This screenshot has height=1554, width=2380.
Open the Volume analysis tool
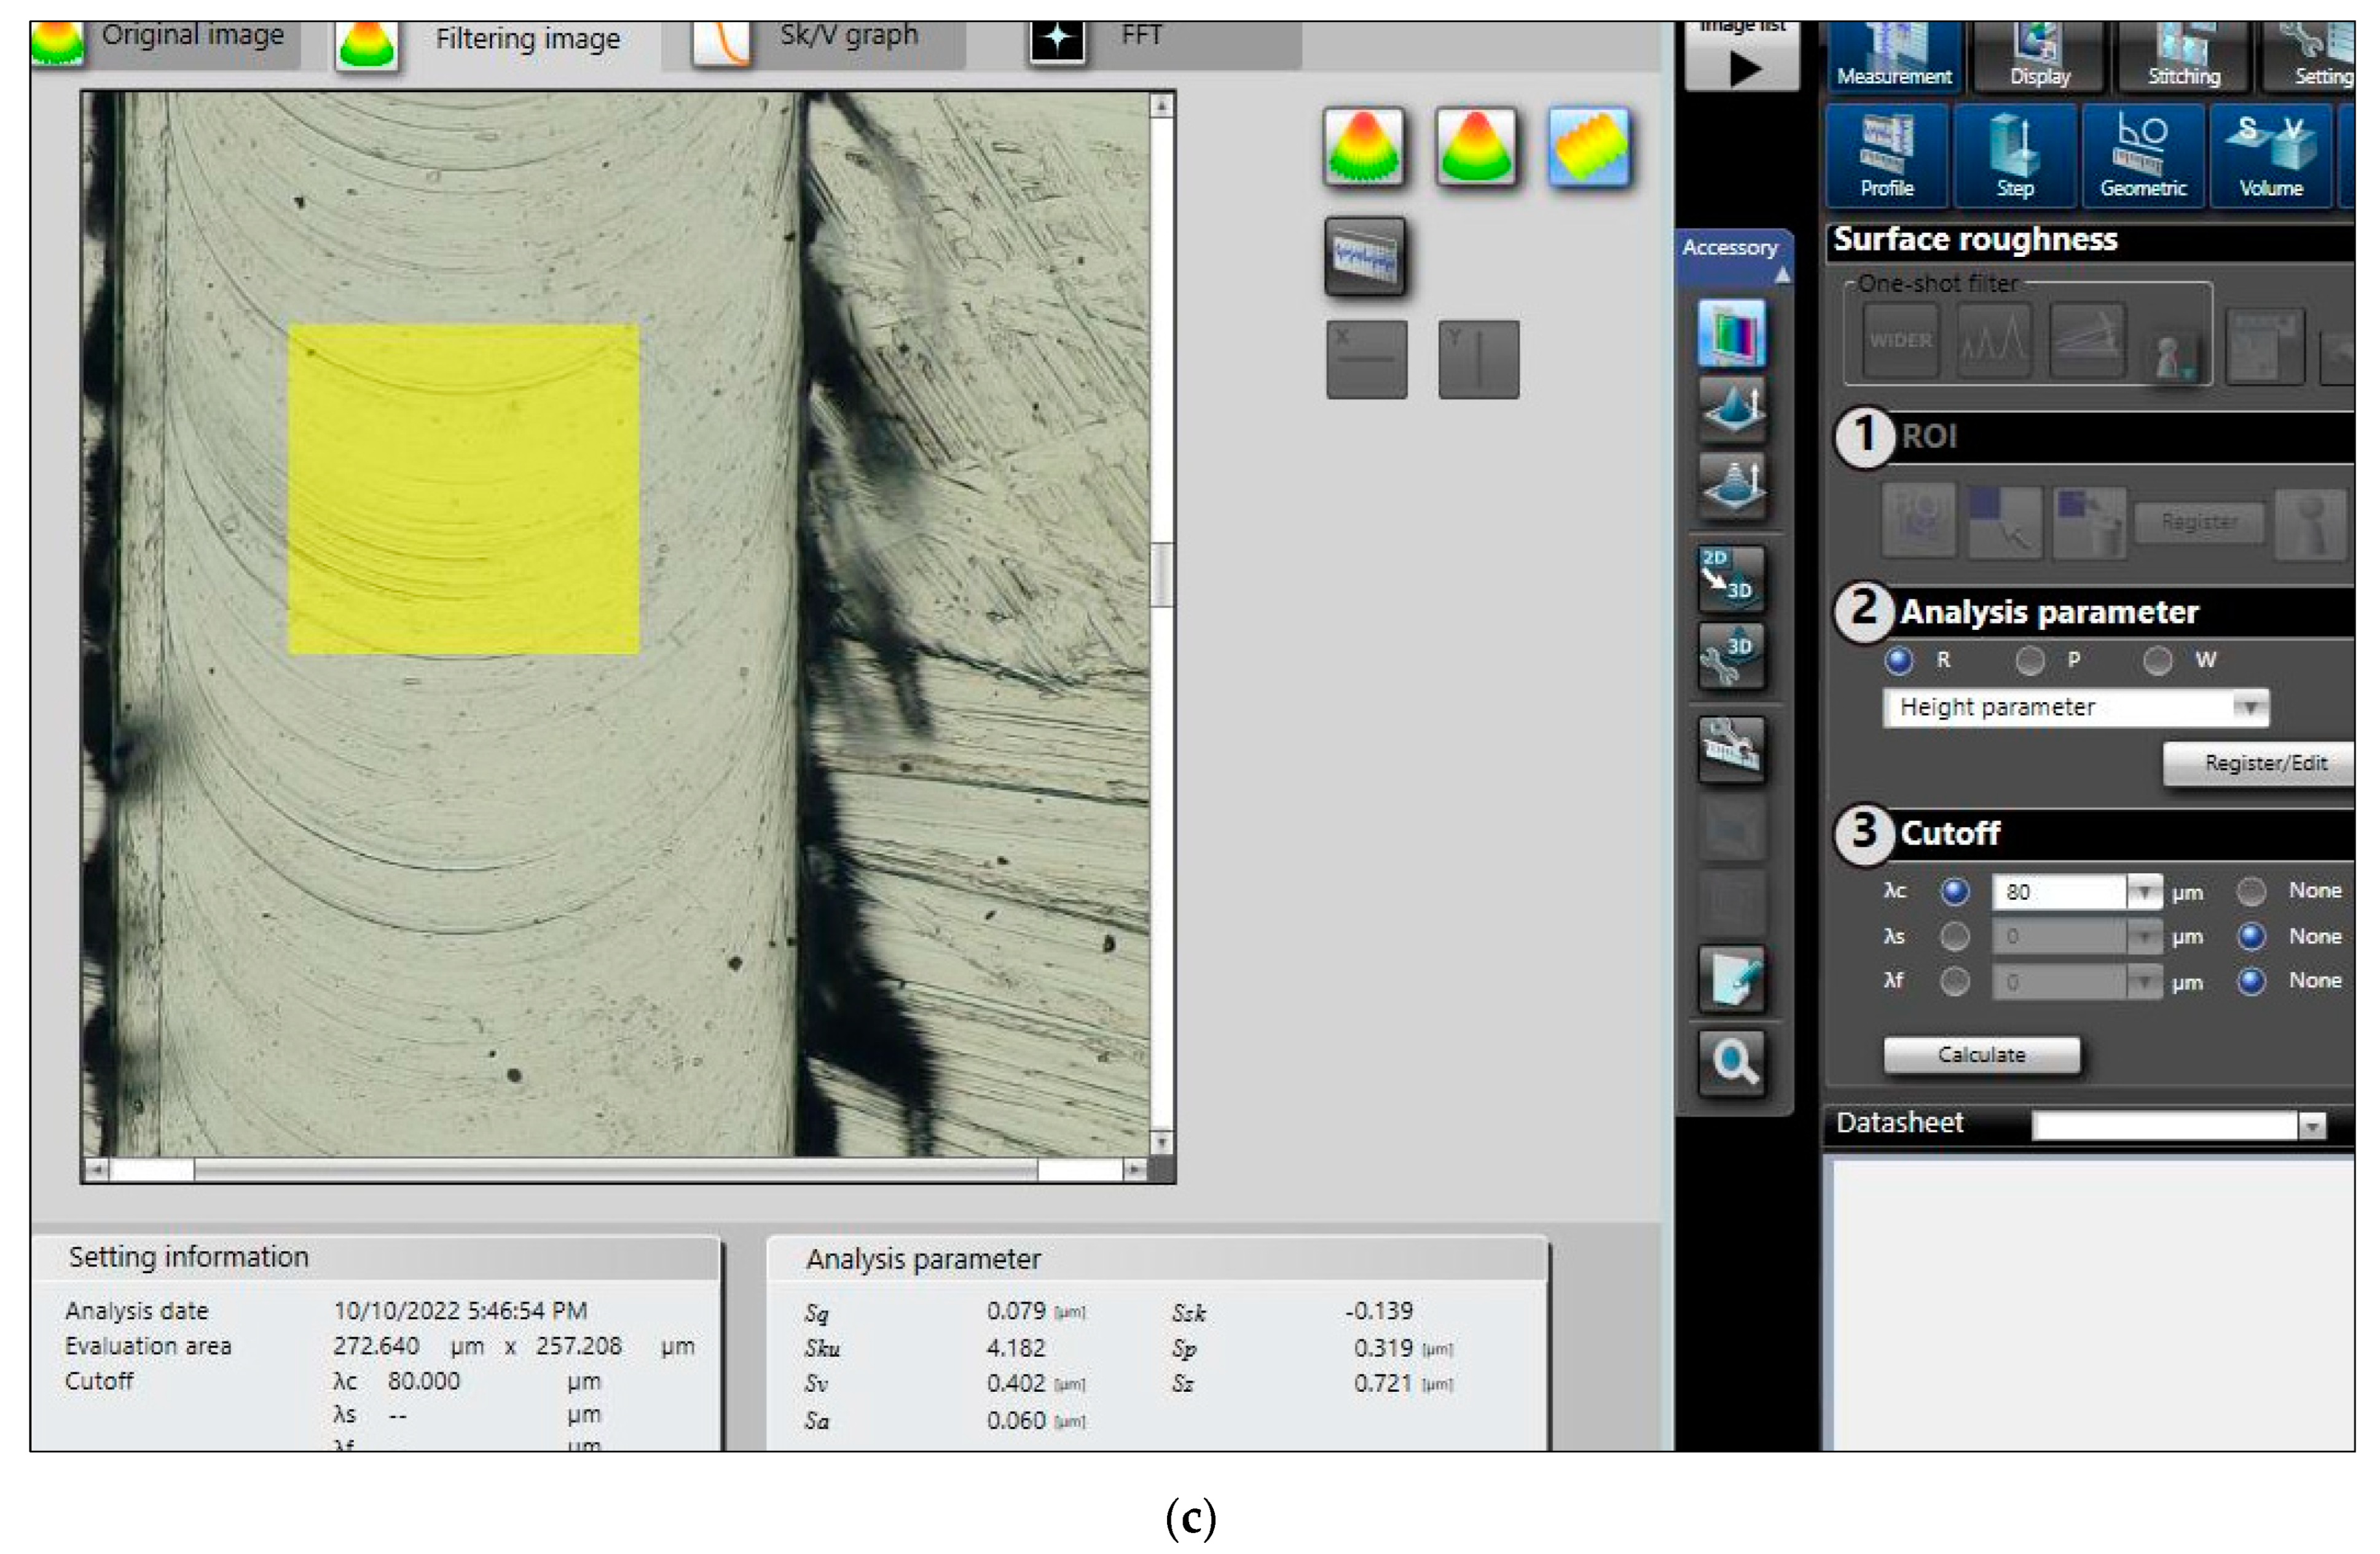tap(2270, 156)
